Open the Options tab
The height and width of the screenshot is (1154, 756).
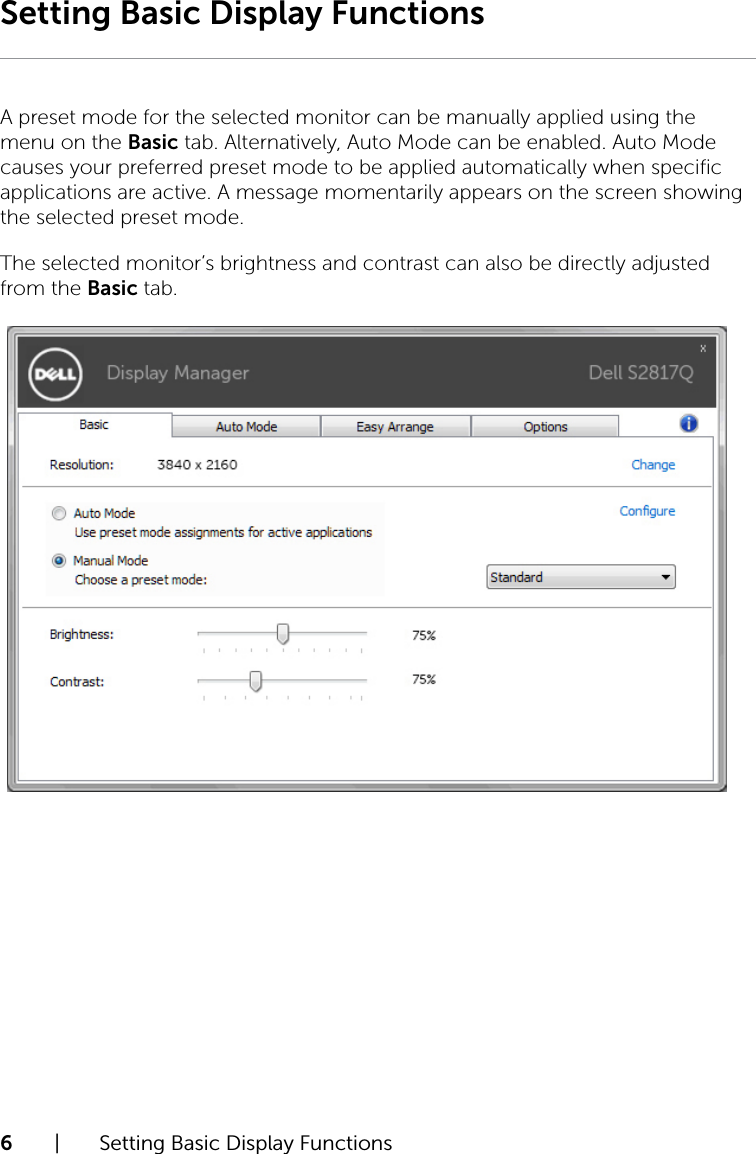coord(545,425)
